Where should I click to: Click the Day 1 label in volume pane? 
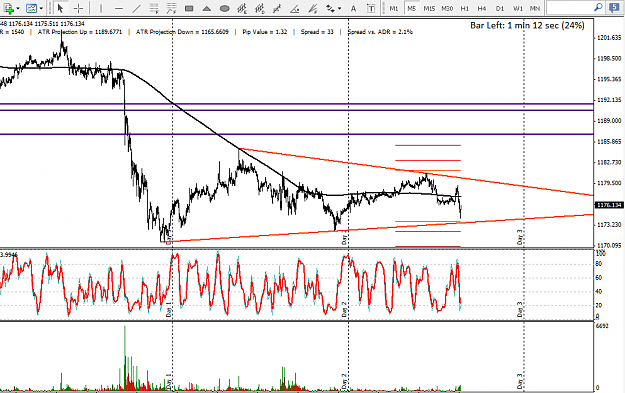168,381
